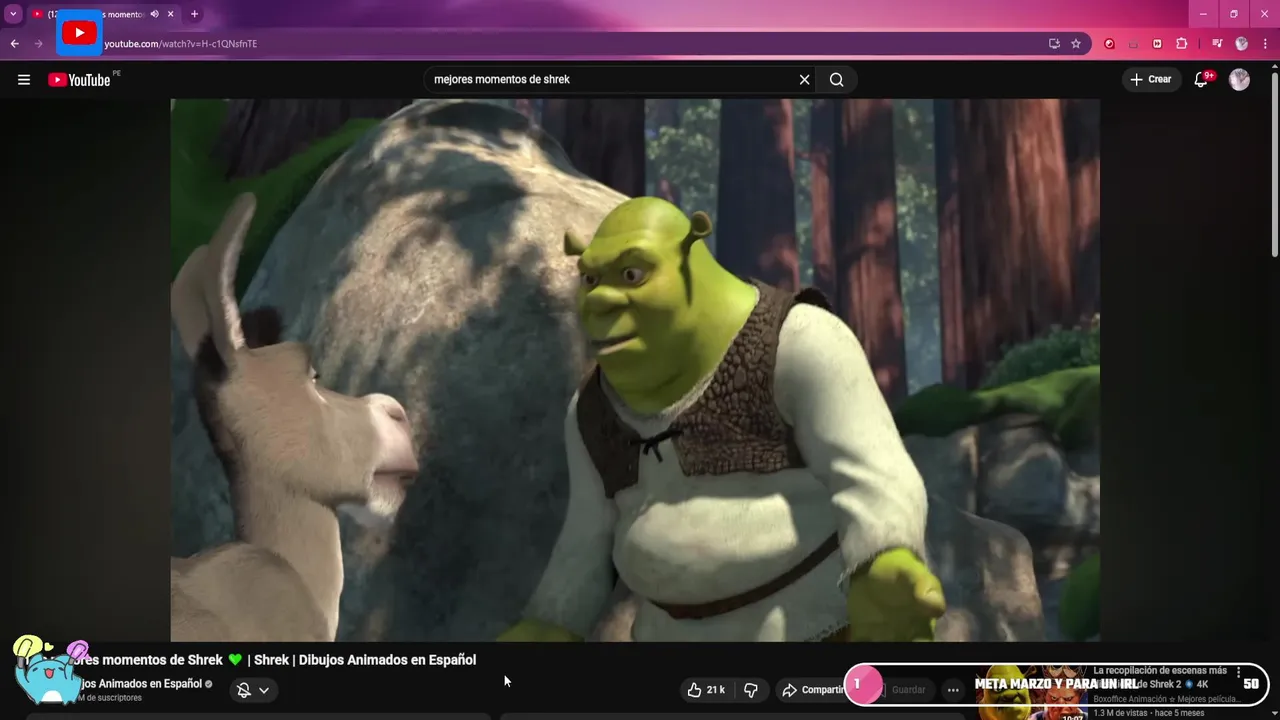The width and height of the screenshot is (1280, 720).
Task: Open the browser profile avatar in the toolbar
Action: [1242, 44]
